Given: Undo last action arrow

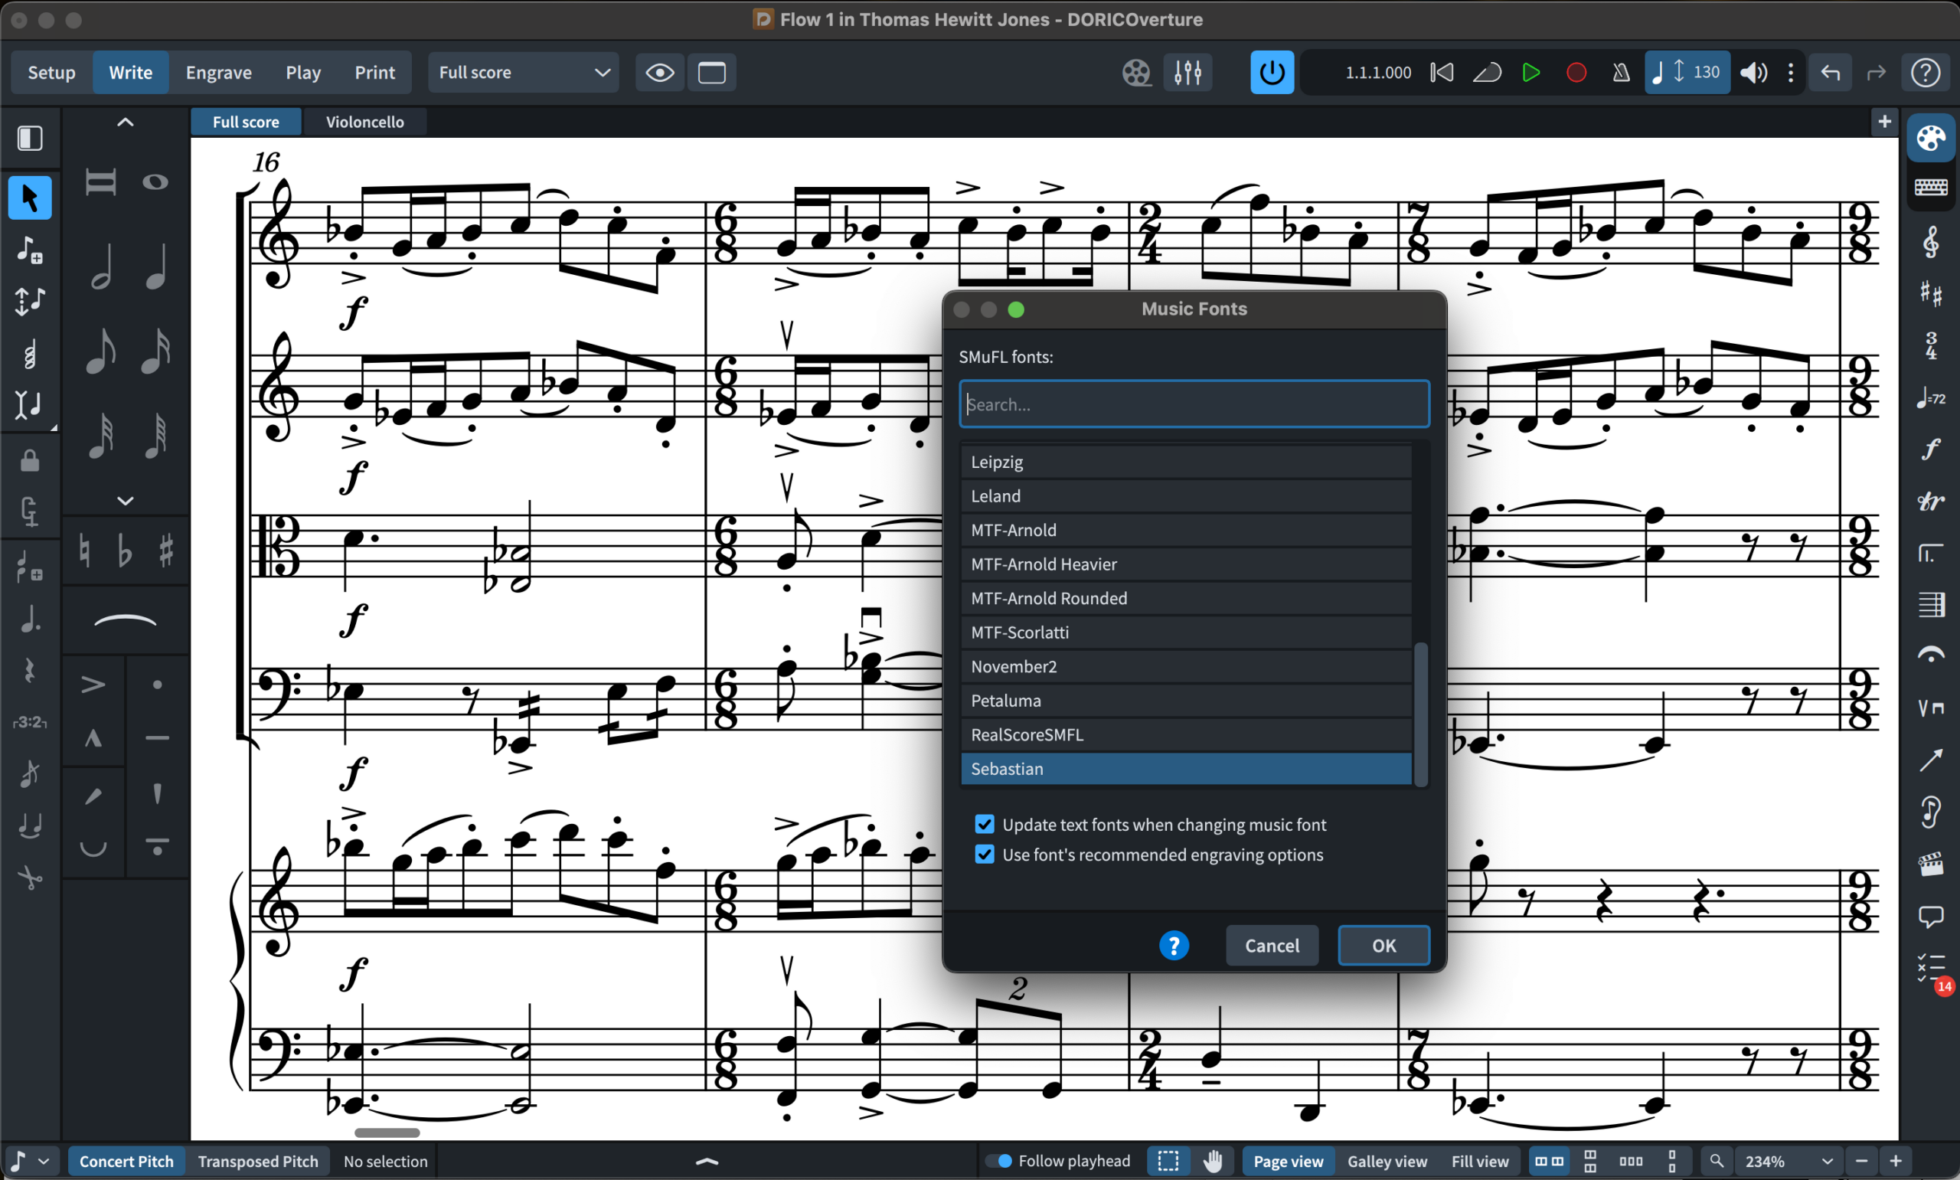Looking at the screenshot, I should [x=1830, y=72].
